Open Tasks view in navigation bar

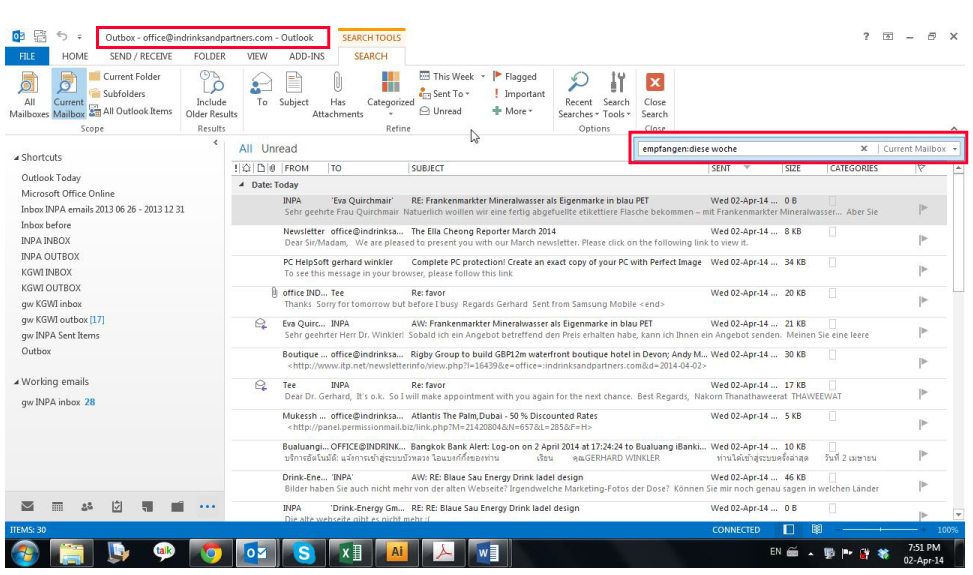pyautogui.click(x=117, y=506)
